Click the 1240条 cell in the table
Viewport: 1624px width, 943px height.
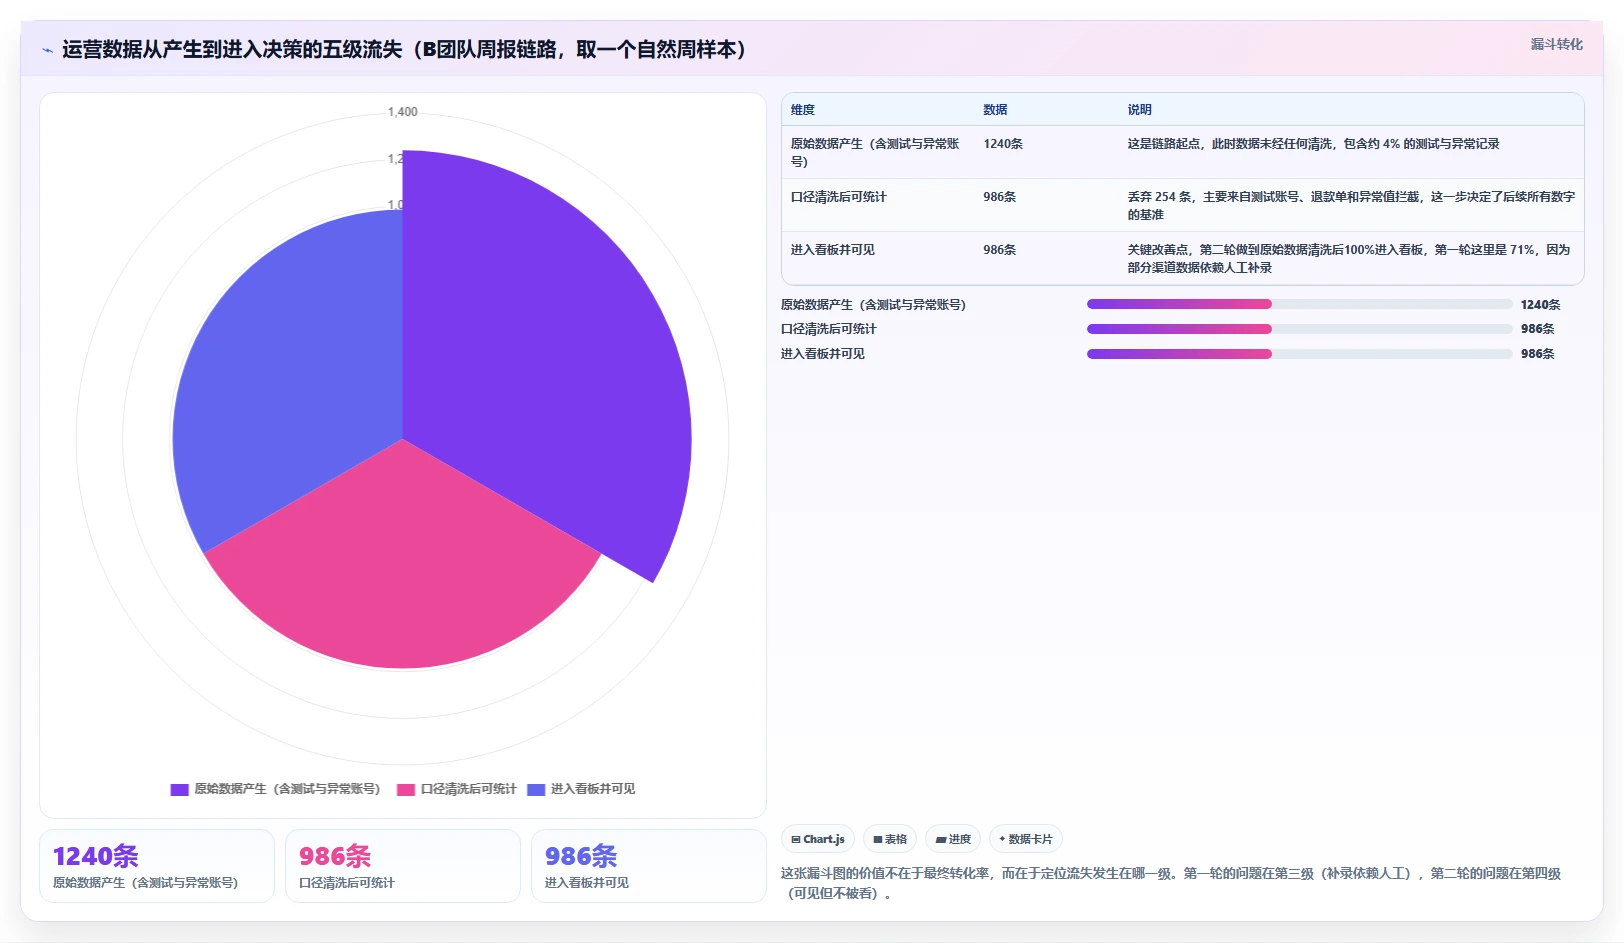click(1003, 144)
